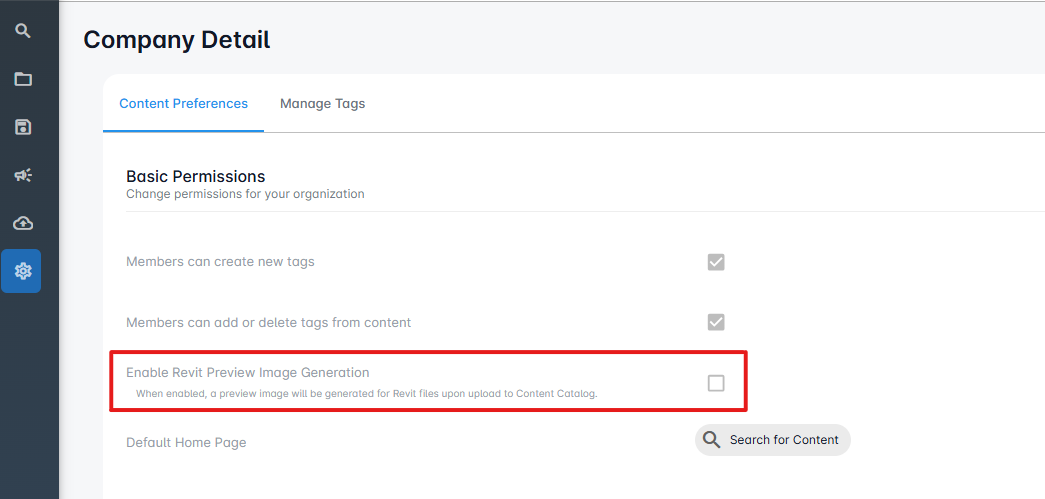The width and height of the screenshot is (1045, 499).
Task: Open the megaphone announcements icon
Action: (23, 175)
